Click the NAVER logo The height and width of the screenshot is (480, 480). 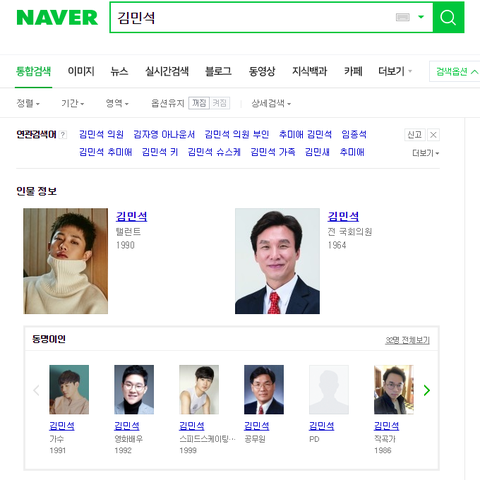(x=57, y=17)
